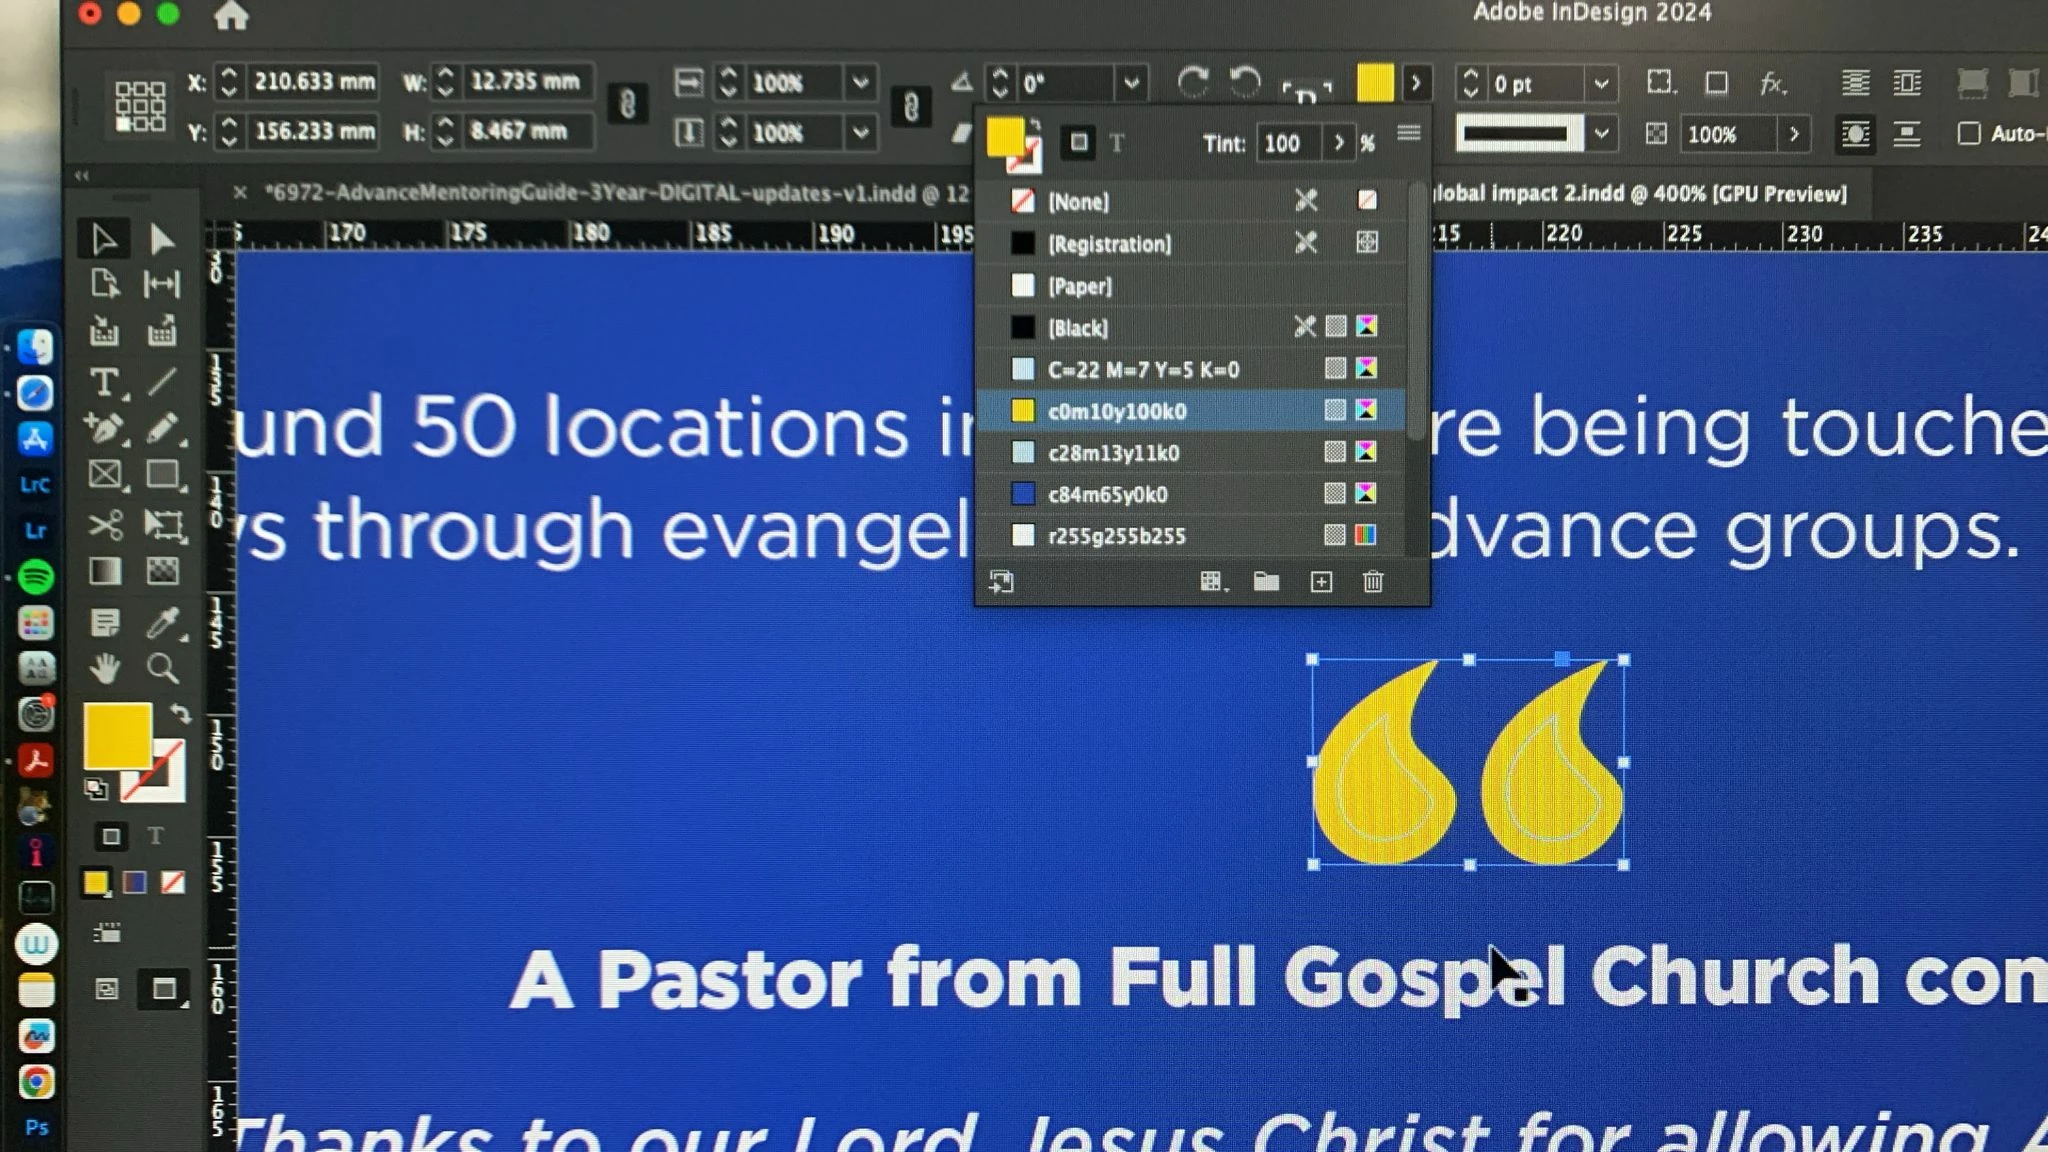Toggle formatting affects text button in swatches
The width and height of the screenshot is (2048, 1152).
click(1117, 143)
